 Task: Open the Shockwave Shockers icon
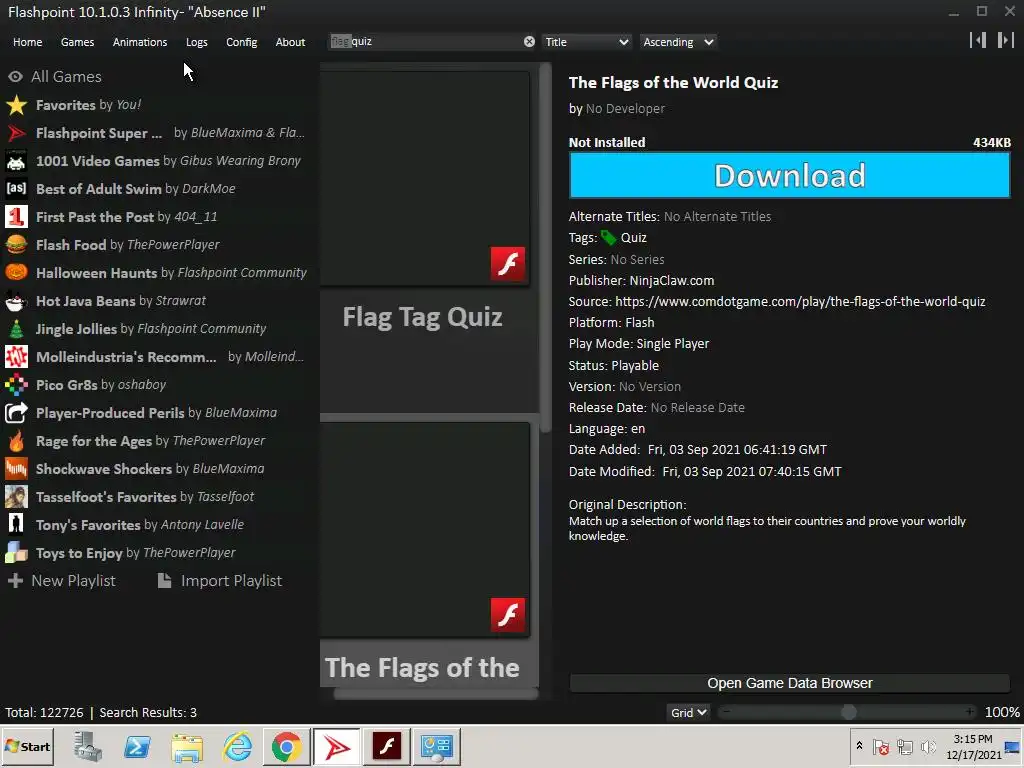pyautogui.click(x=16, y=469)
